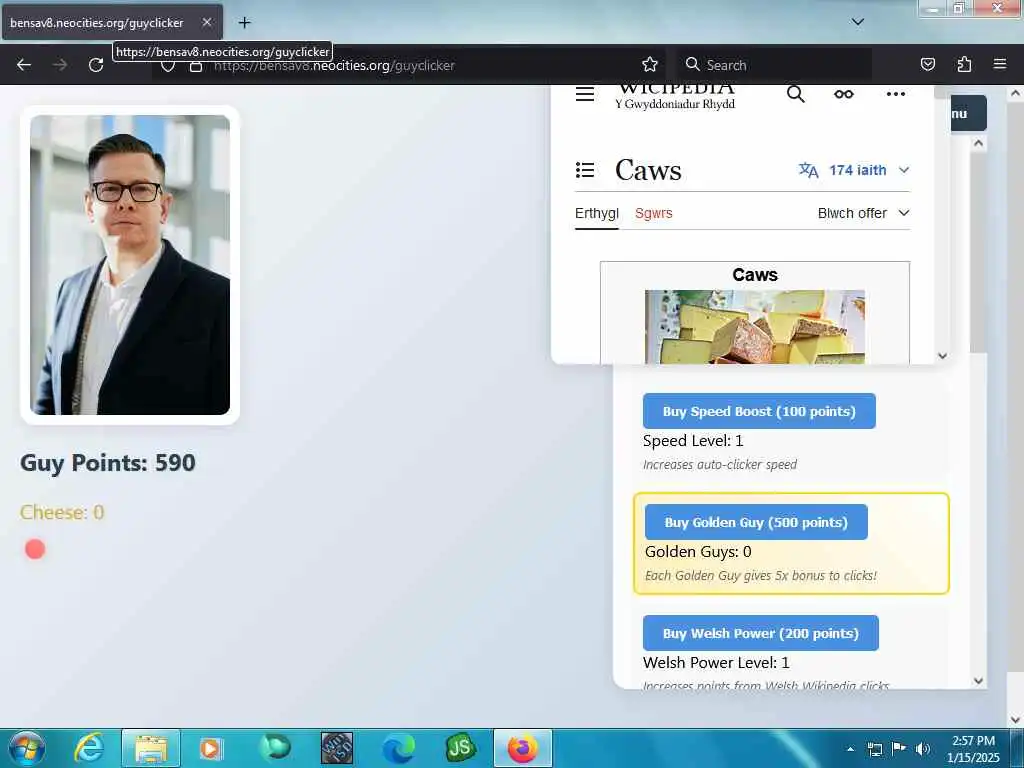Reload the page with refresh icon
The width and height of the screenshot is (1024, 768).
[96, 65]
